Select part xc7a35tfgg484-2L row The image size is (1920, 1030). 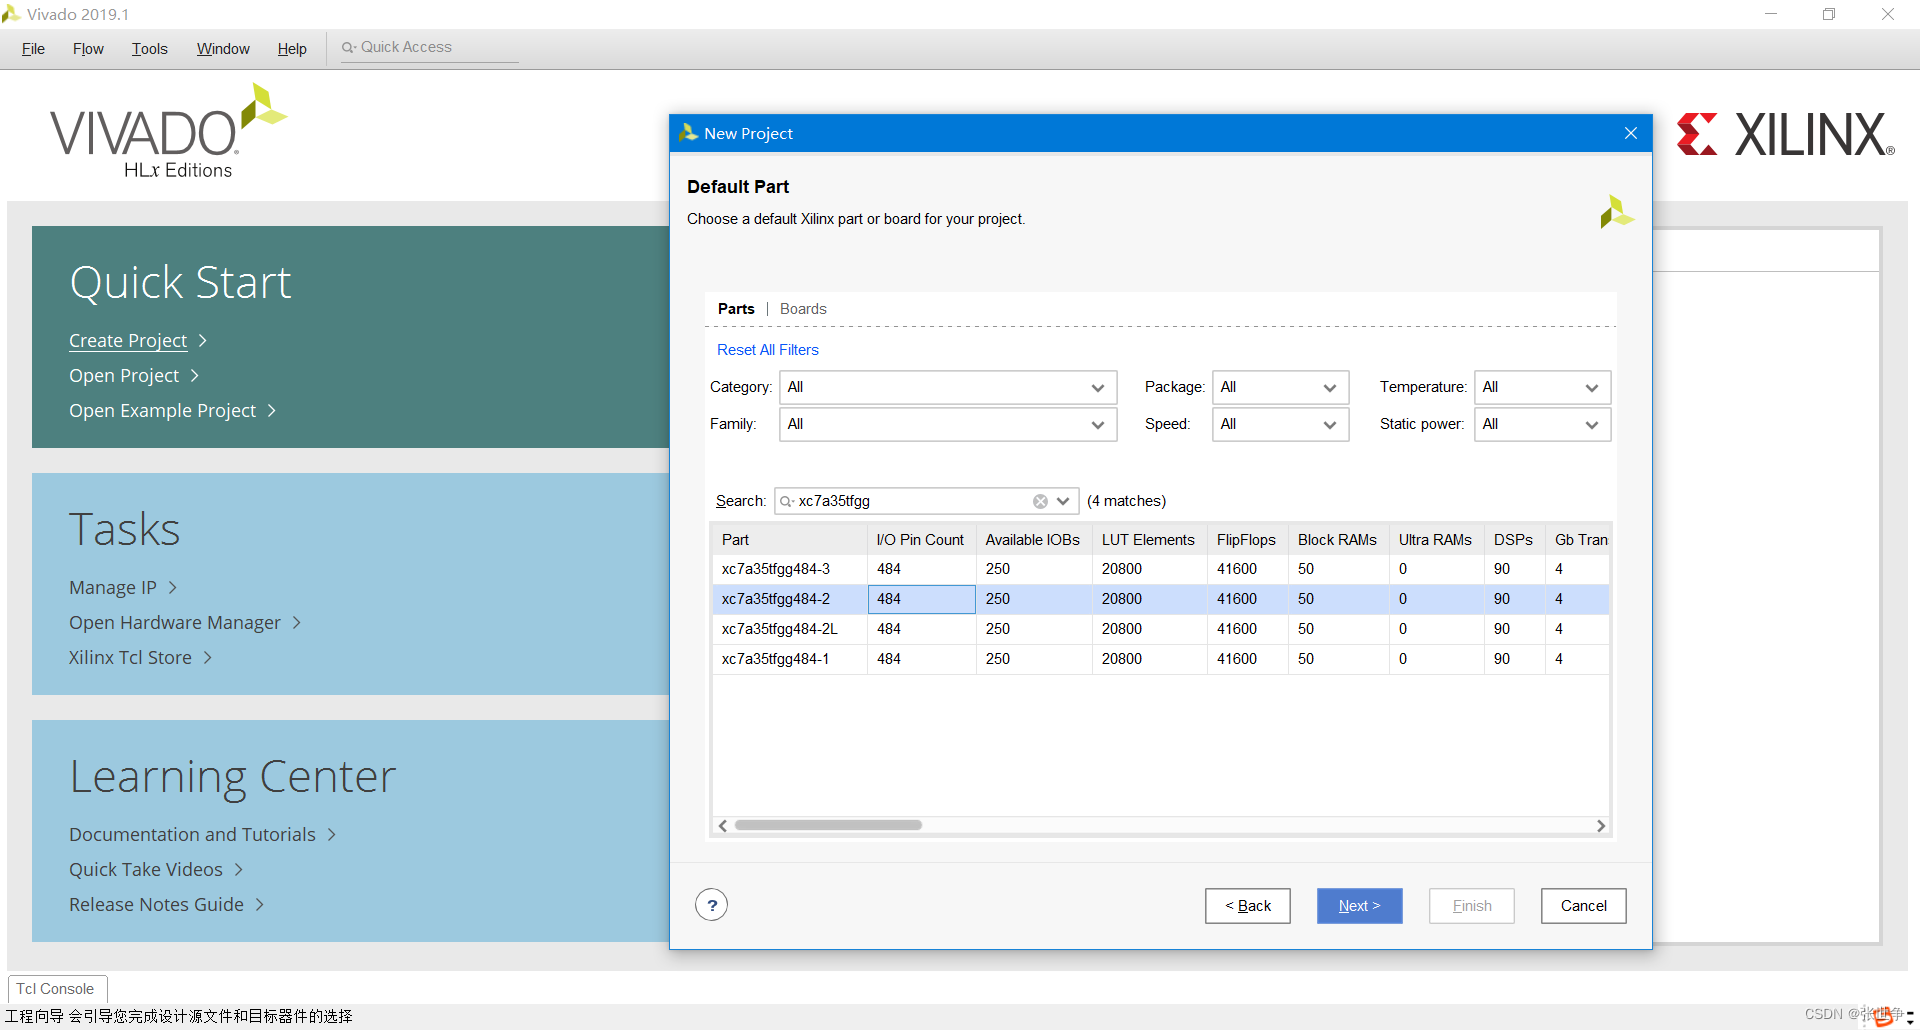(x=1160, y=629)
